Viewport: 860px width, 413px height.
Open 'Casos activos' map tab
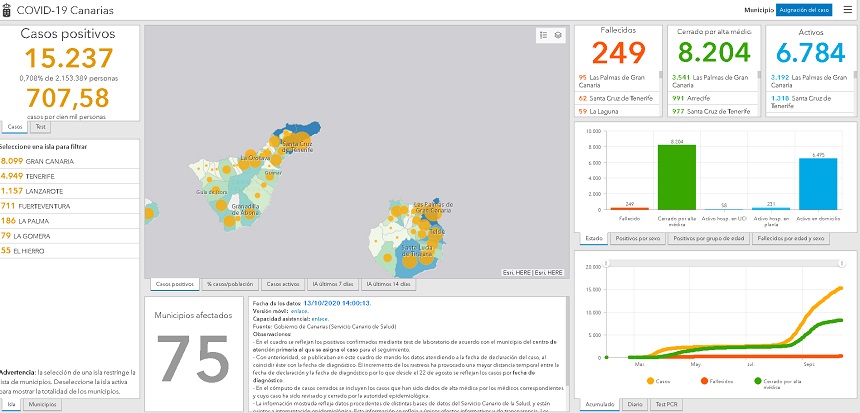click(281, 285)
